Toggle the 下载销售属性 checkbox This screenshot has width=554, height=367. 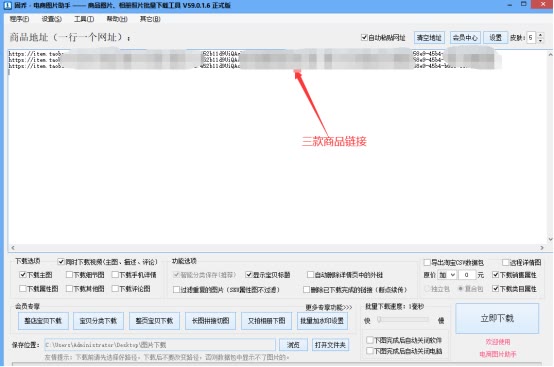coord(496,274)
